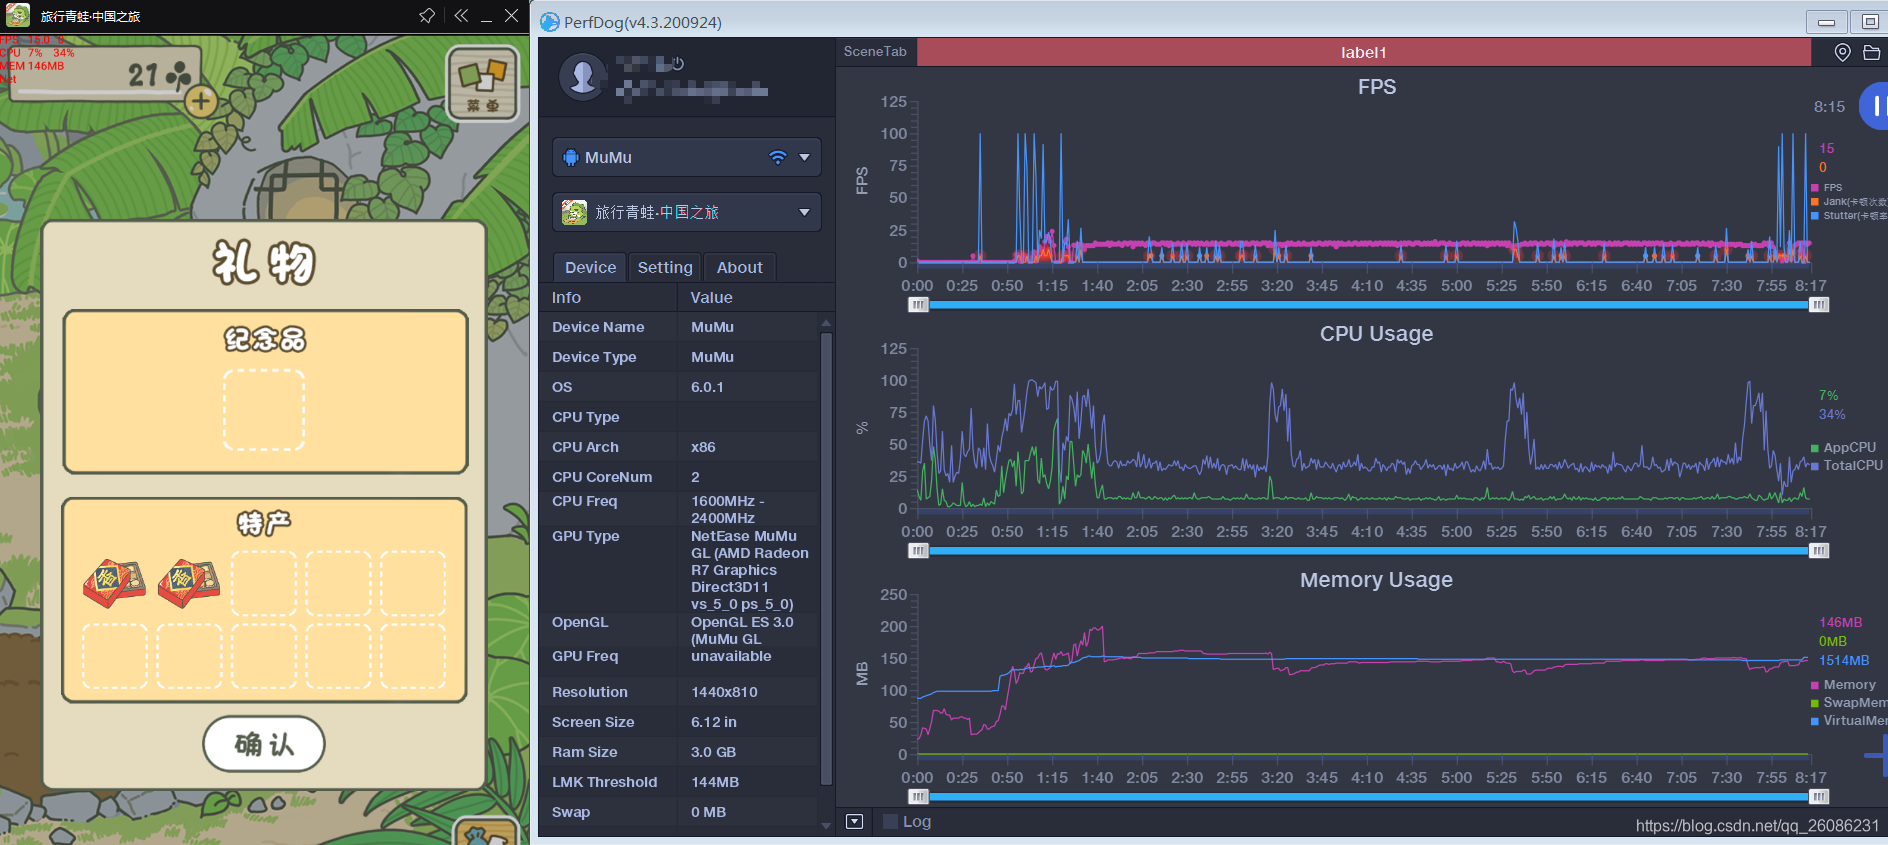Select the first red specialty item in 特产
The width and height of the screenshot is (1888, 845).
pos(114,583)
